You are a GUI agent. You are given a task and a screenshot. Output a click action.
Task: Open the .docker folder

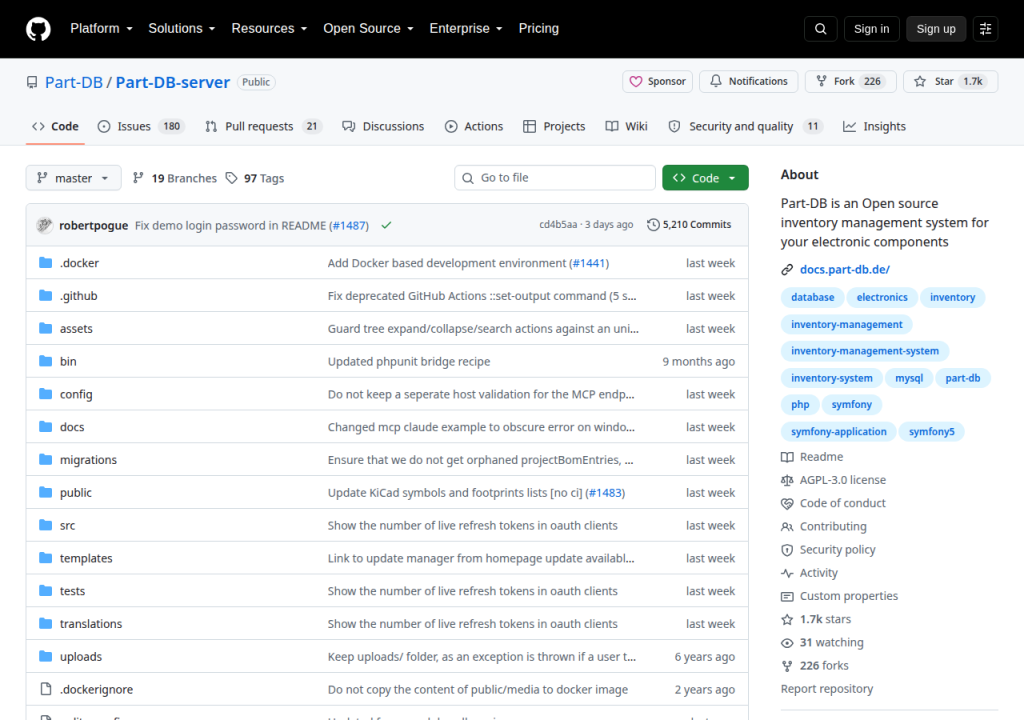tap(79, 263)
